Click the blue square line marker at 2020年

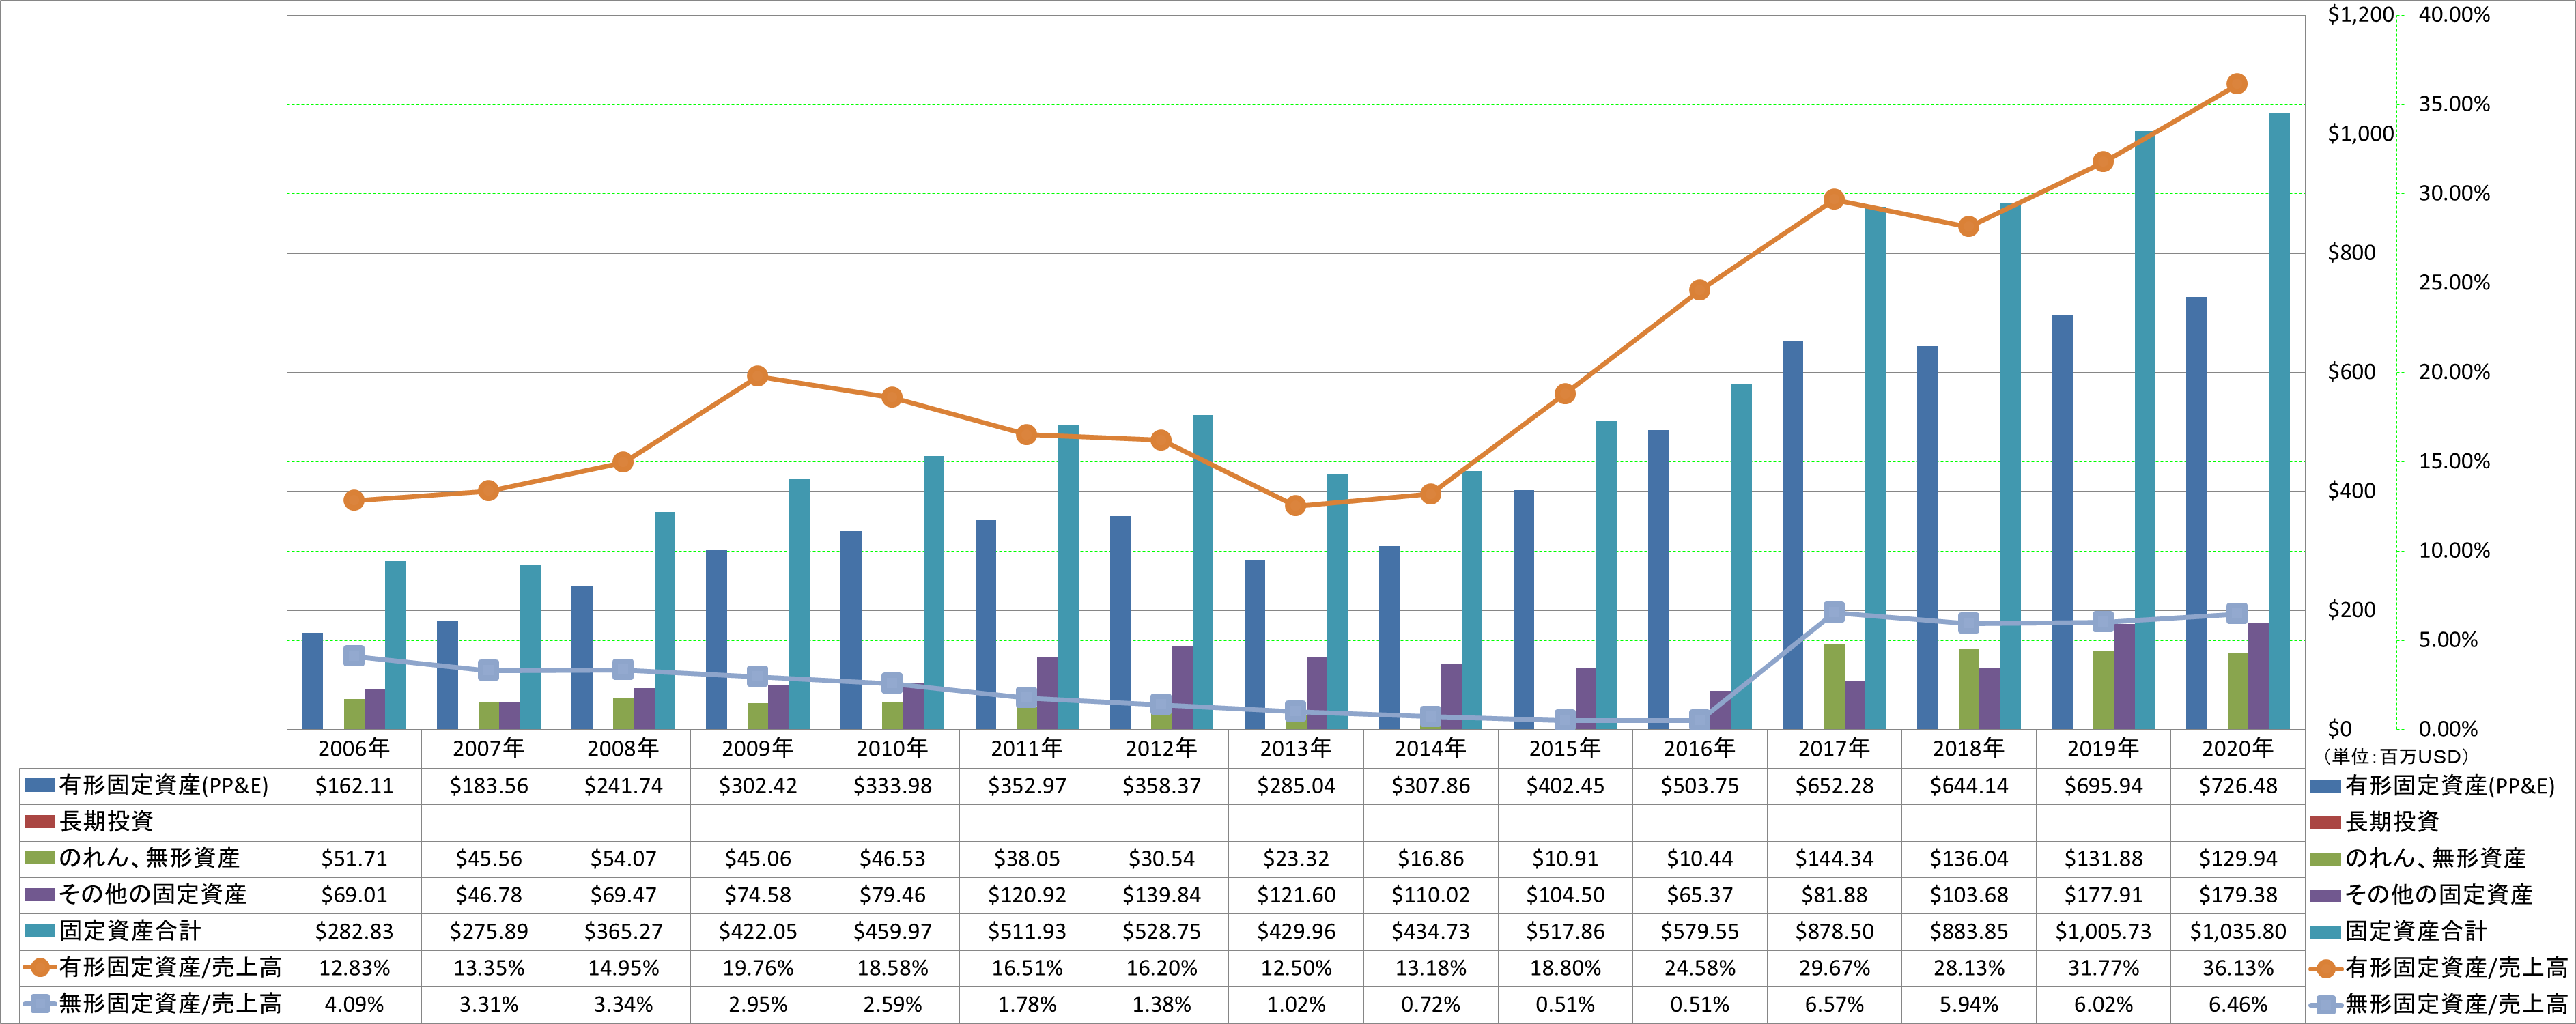point(2237,614)
